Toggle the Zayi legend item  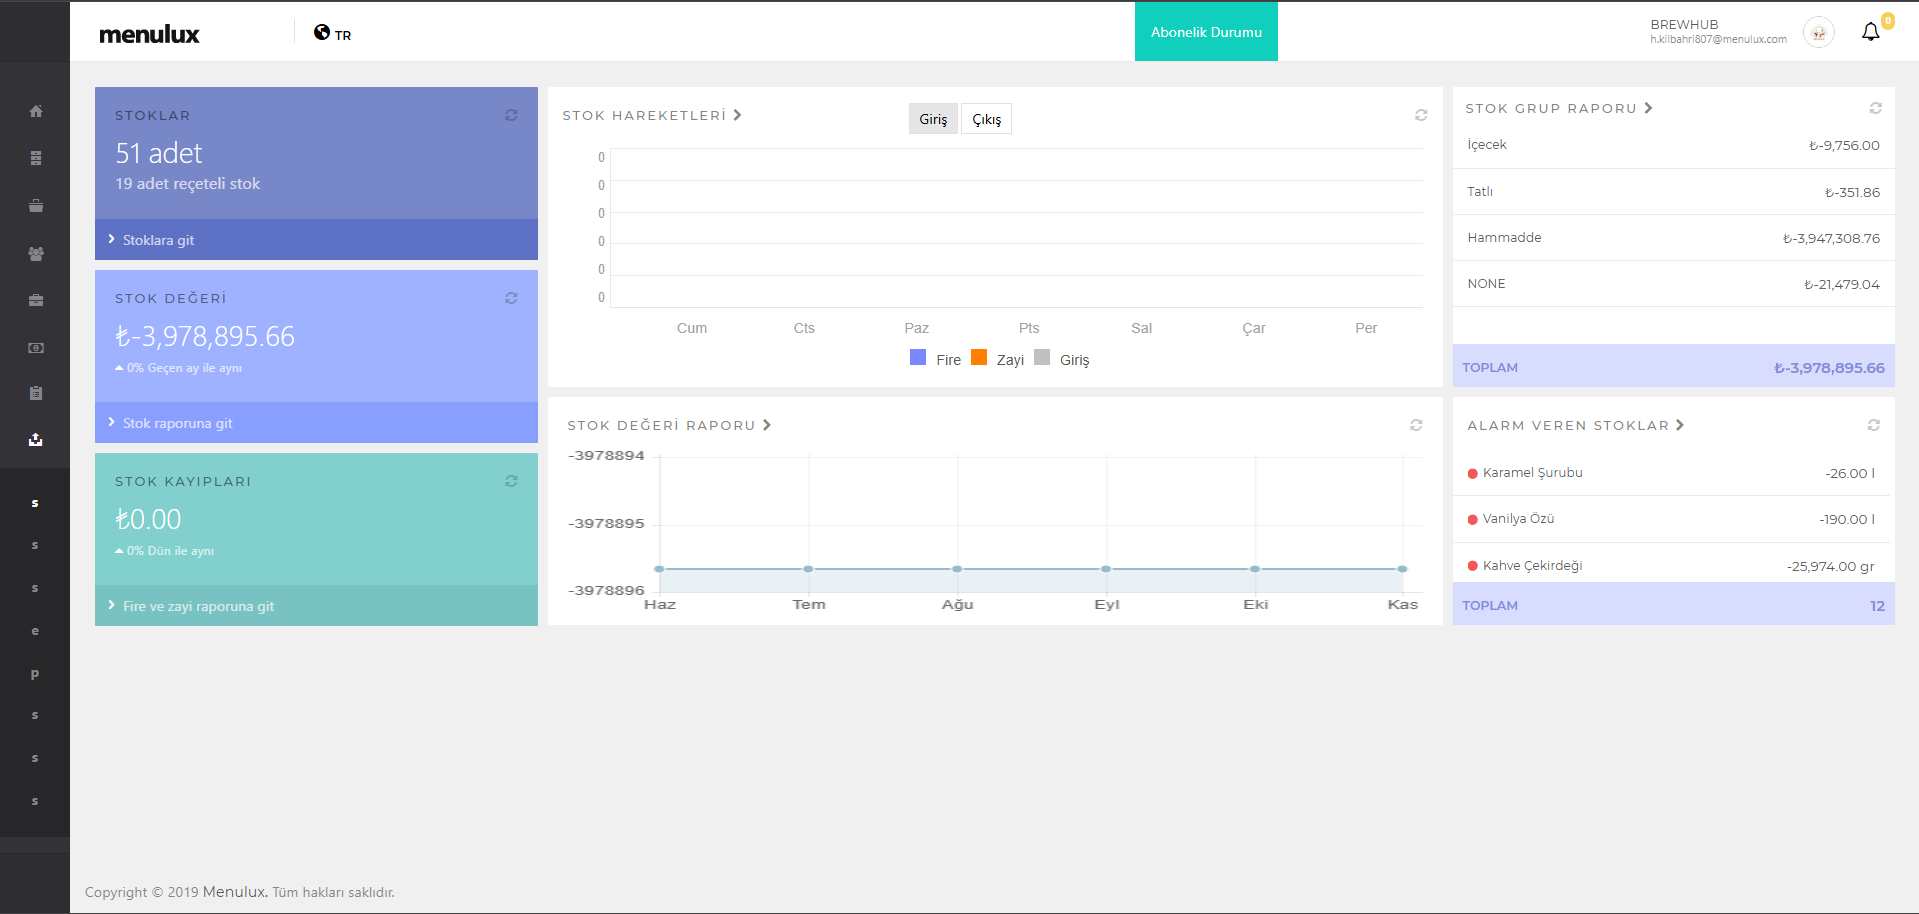click(997, 359)
